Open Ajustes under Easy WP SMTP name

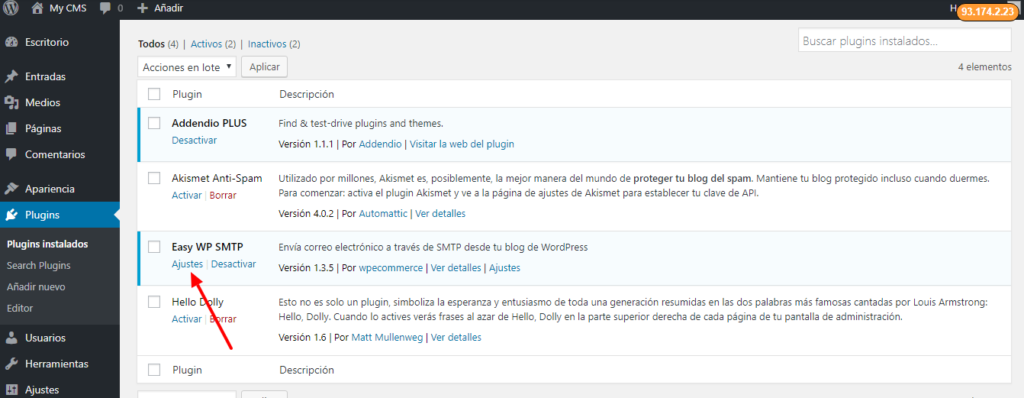click(187, 264)
